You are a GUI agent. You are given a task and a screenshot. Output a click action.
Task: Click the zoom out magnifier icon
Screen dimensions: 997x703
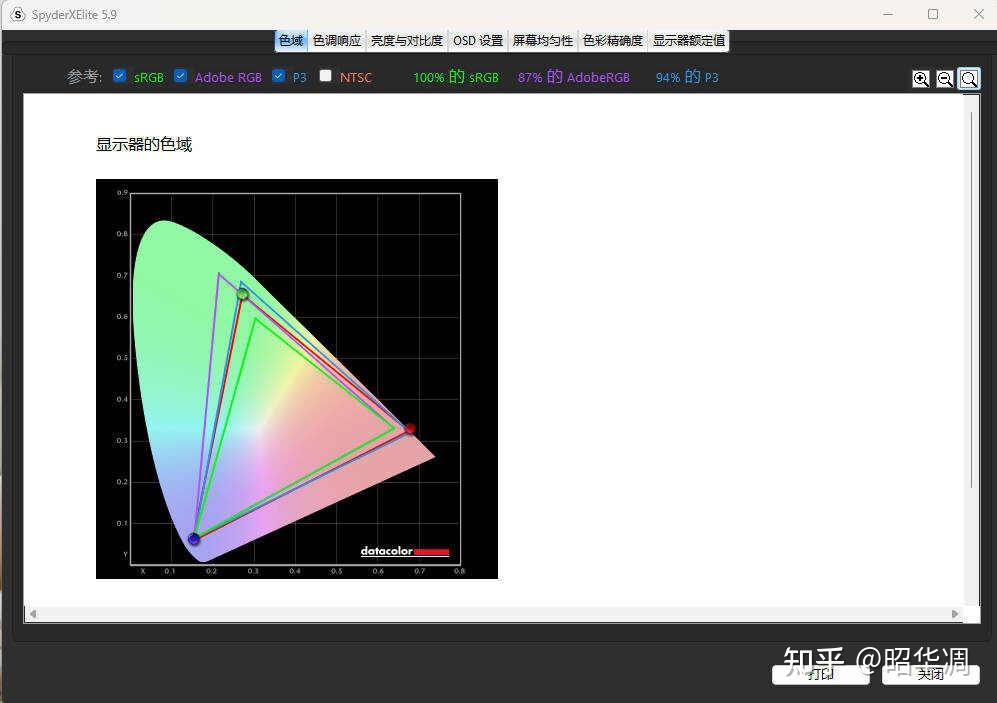tap(945, 79)
